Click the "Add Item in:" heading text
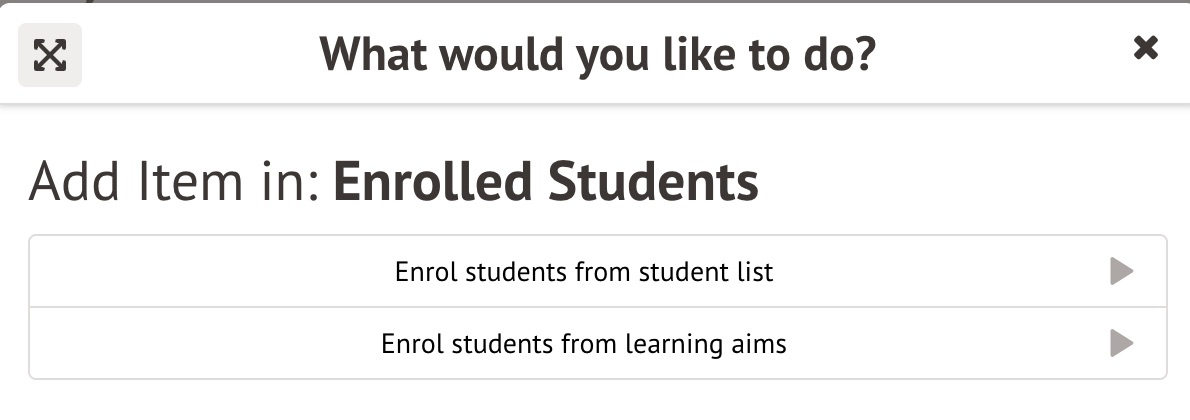The width and height of the screenshot is (1190, 420). point(173,182)
